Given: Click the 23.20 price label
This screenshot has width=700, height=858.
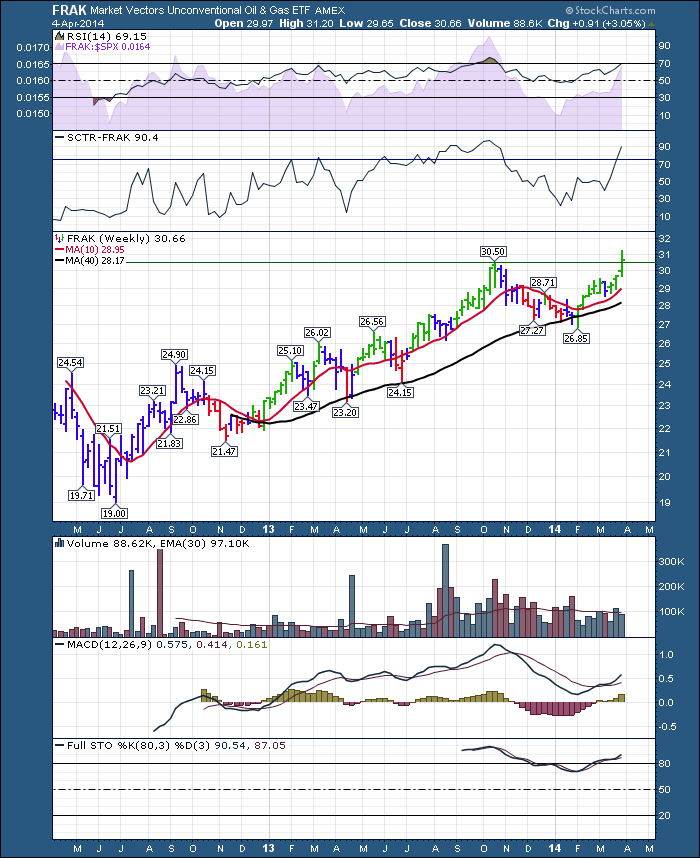Looking at the screenshot, I should [x=345, y=412].
